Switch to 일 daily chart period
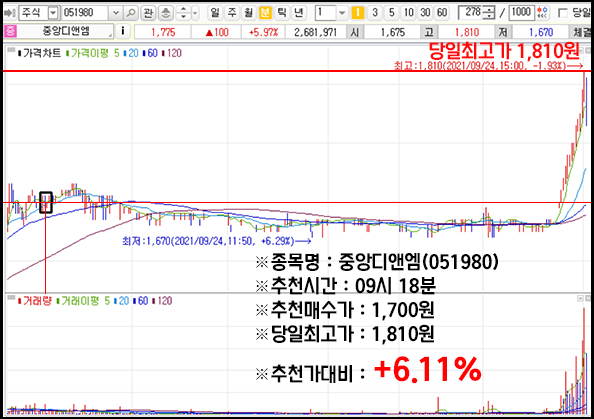 click(215, 13)
